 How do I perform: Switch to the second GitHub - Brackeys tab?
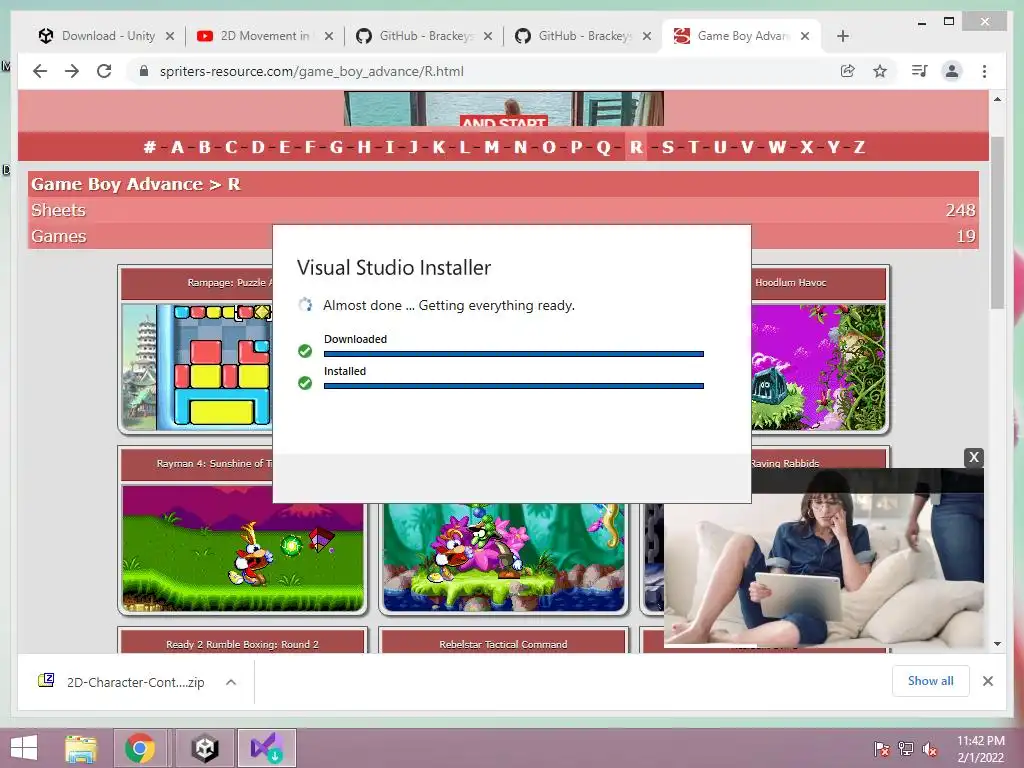tap(583, 36)
